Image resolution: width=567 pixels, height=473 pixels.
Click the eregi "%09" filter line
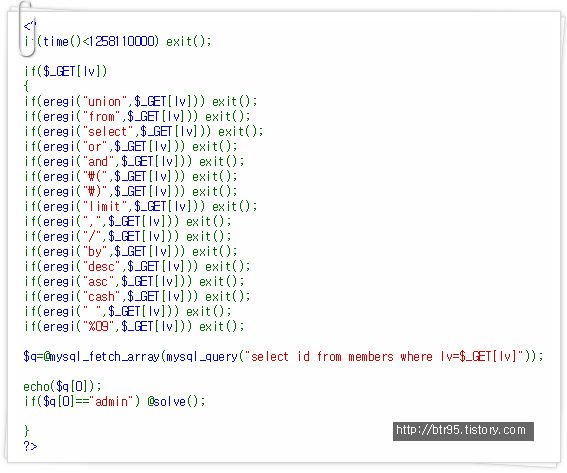pos(134,327)
